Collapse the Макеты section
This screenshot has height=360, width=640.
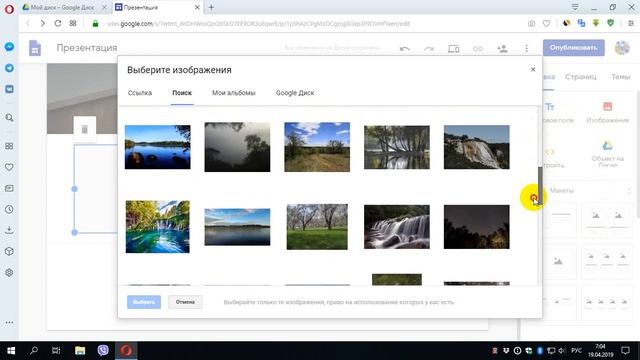[629, 191]
